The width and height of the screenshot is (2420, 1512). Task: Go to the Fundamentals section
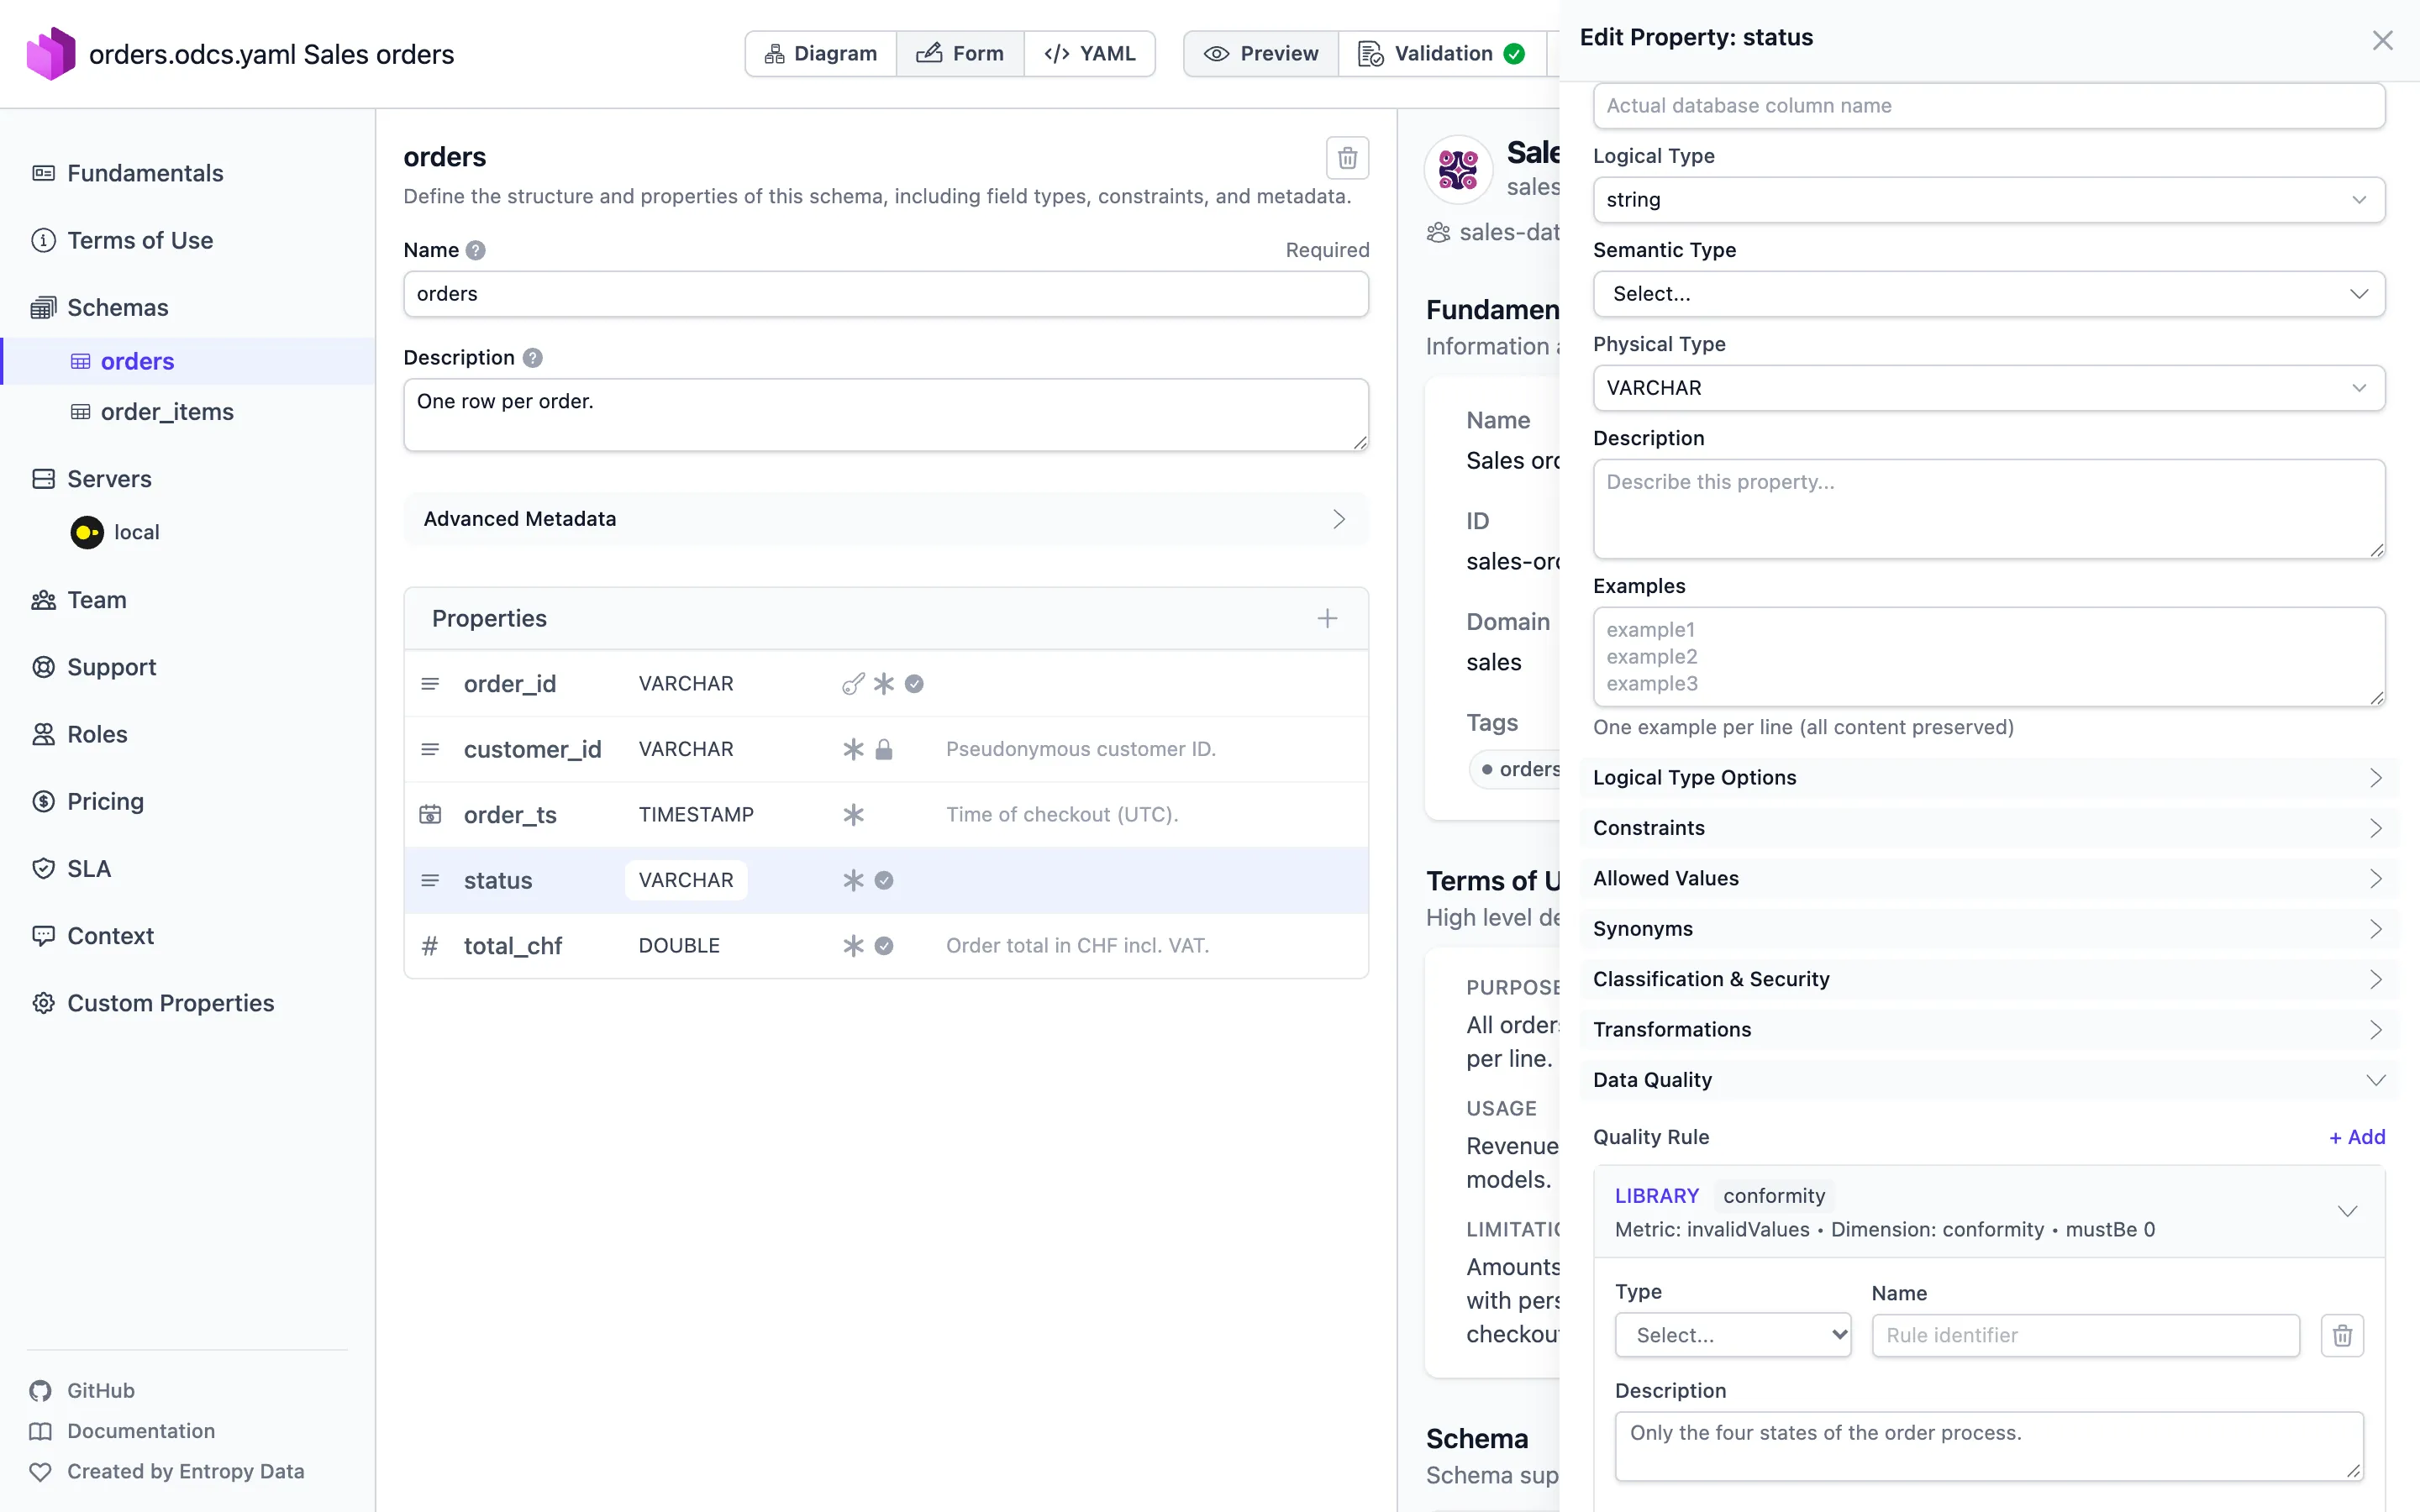[x=145, y=173]
